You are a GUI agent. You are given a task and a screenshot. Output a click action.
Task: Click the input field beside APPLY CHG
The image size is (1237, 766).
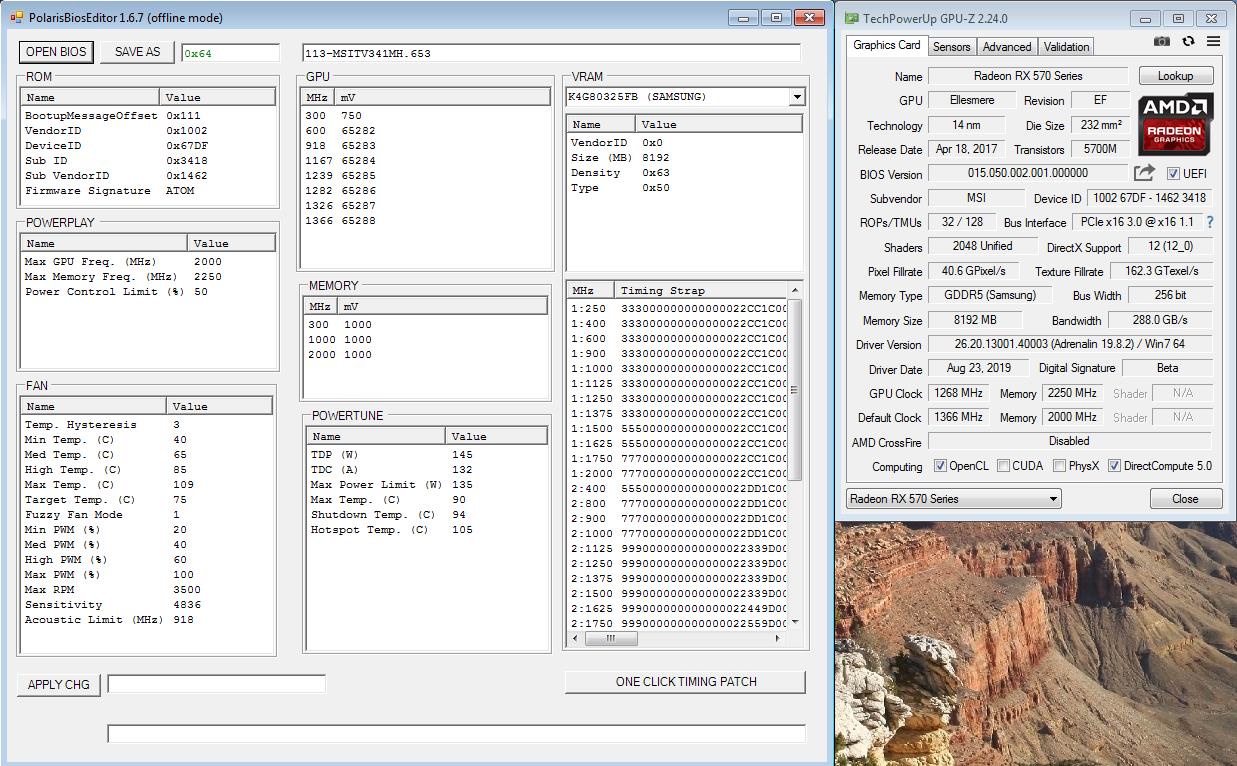point(216,684)
